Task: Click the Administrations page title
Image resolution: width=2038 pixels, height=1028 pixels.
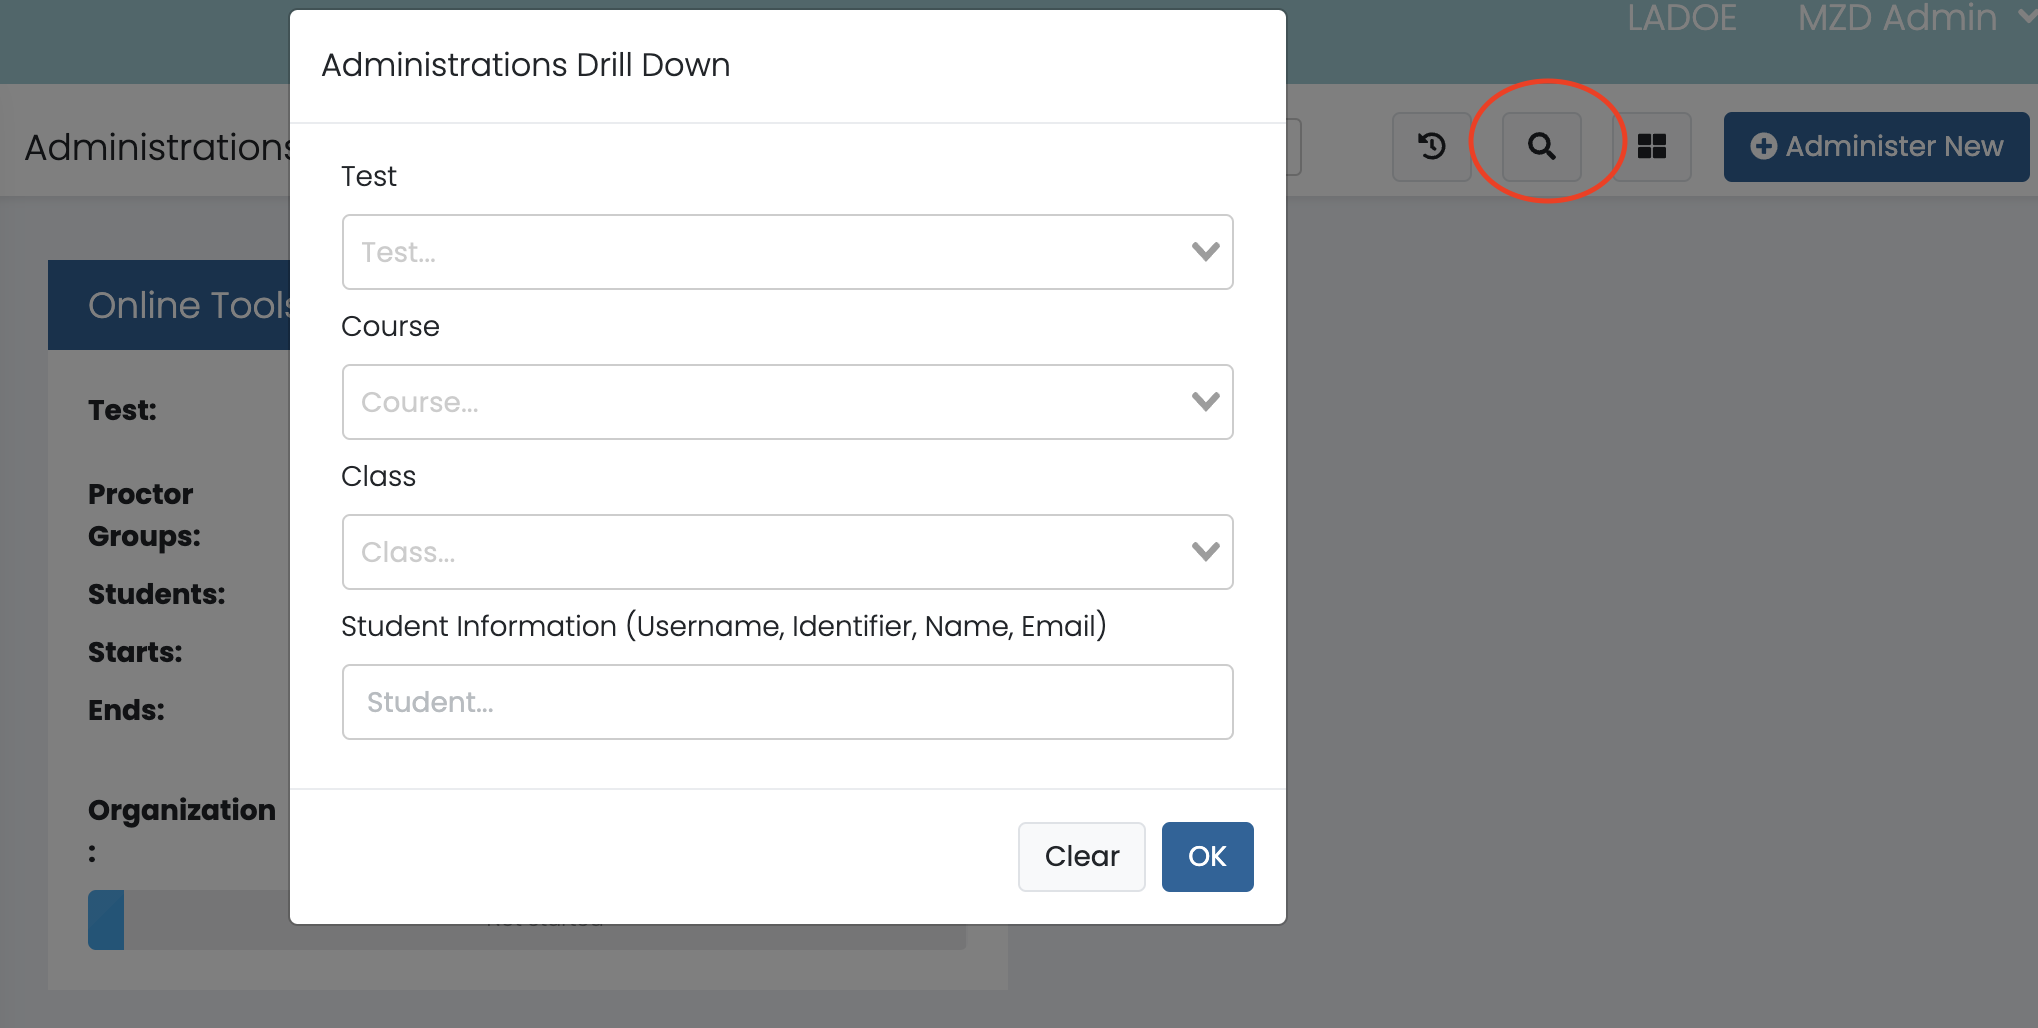Action: pyautogui.click(x=157, y=147)
